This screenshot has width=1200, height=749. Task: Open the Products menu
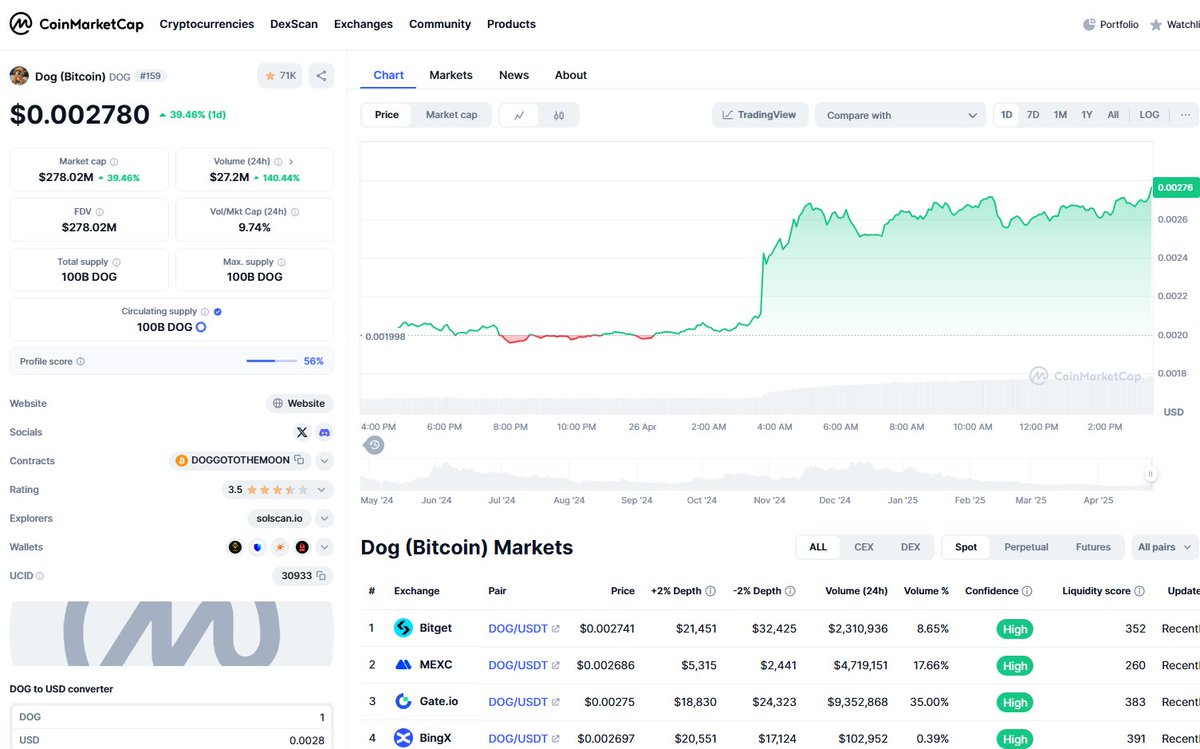tap(511, 24)
